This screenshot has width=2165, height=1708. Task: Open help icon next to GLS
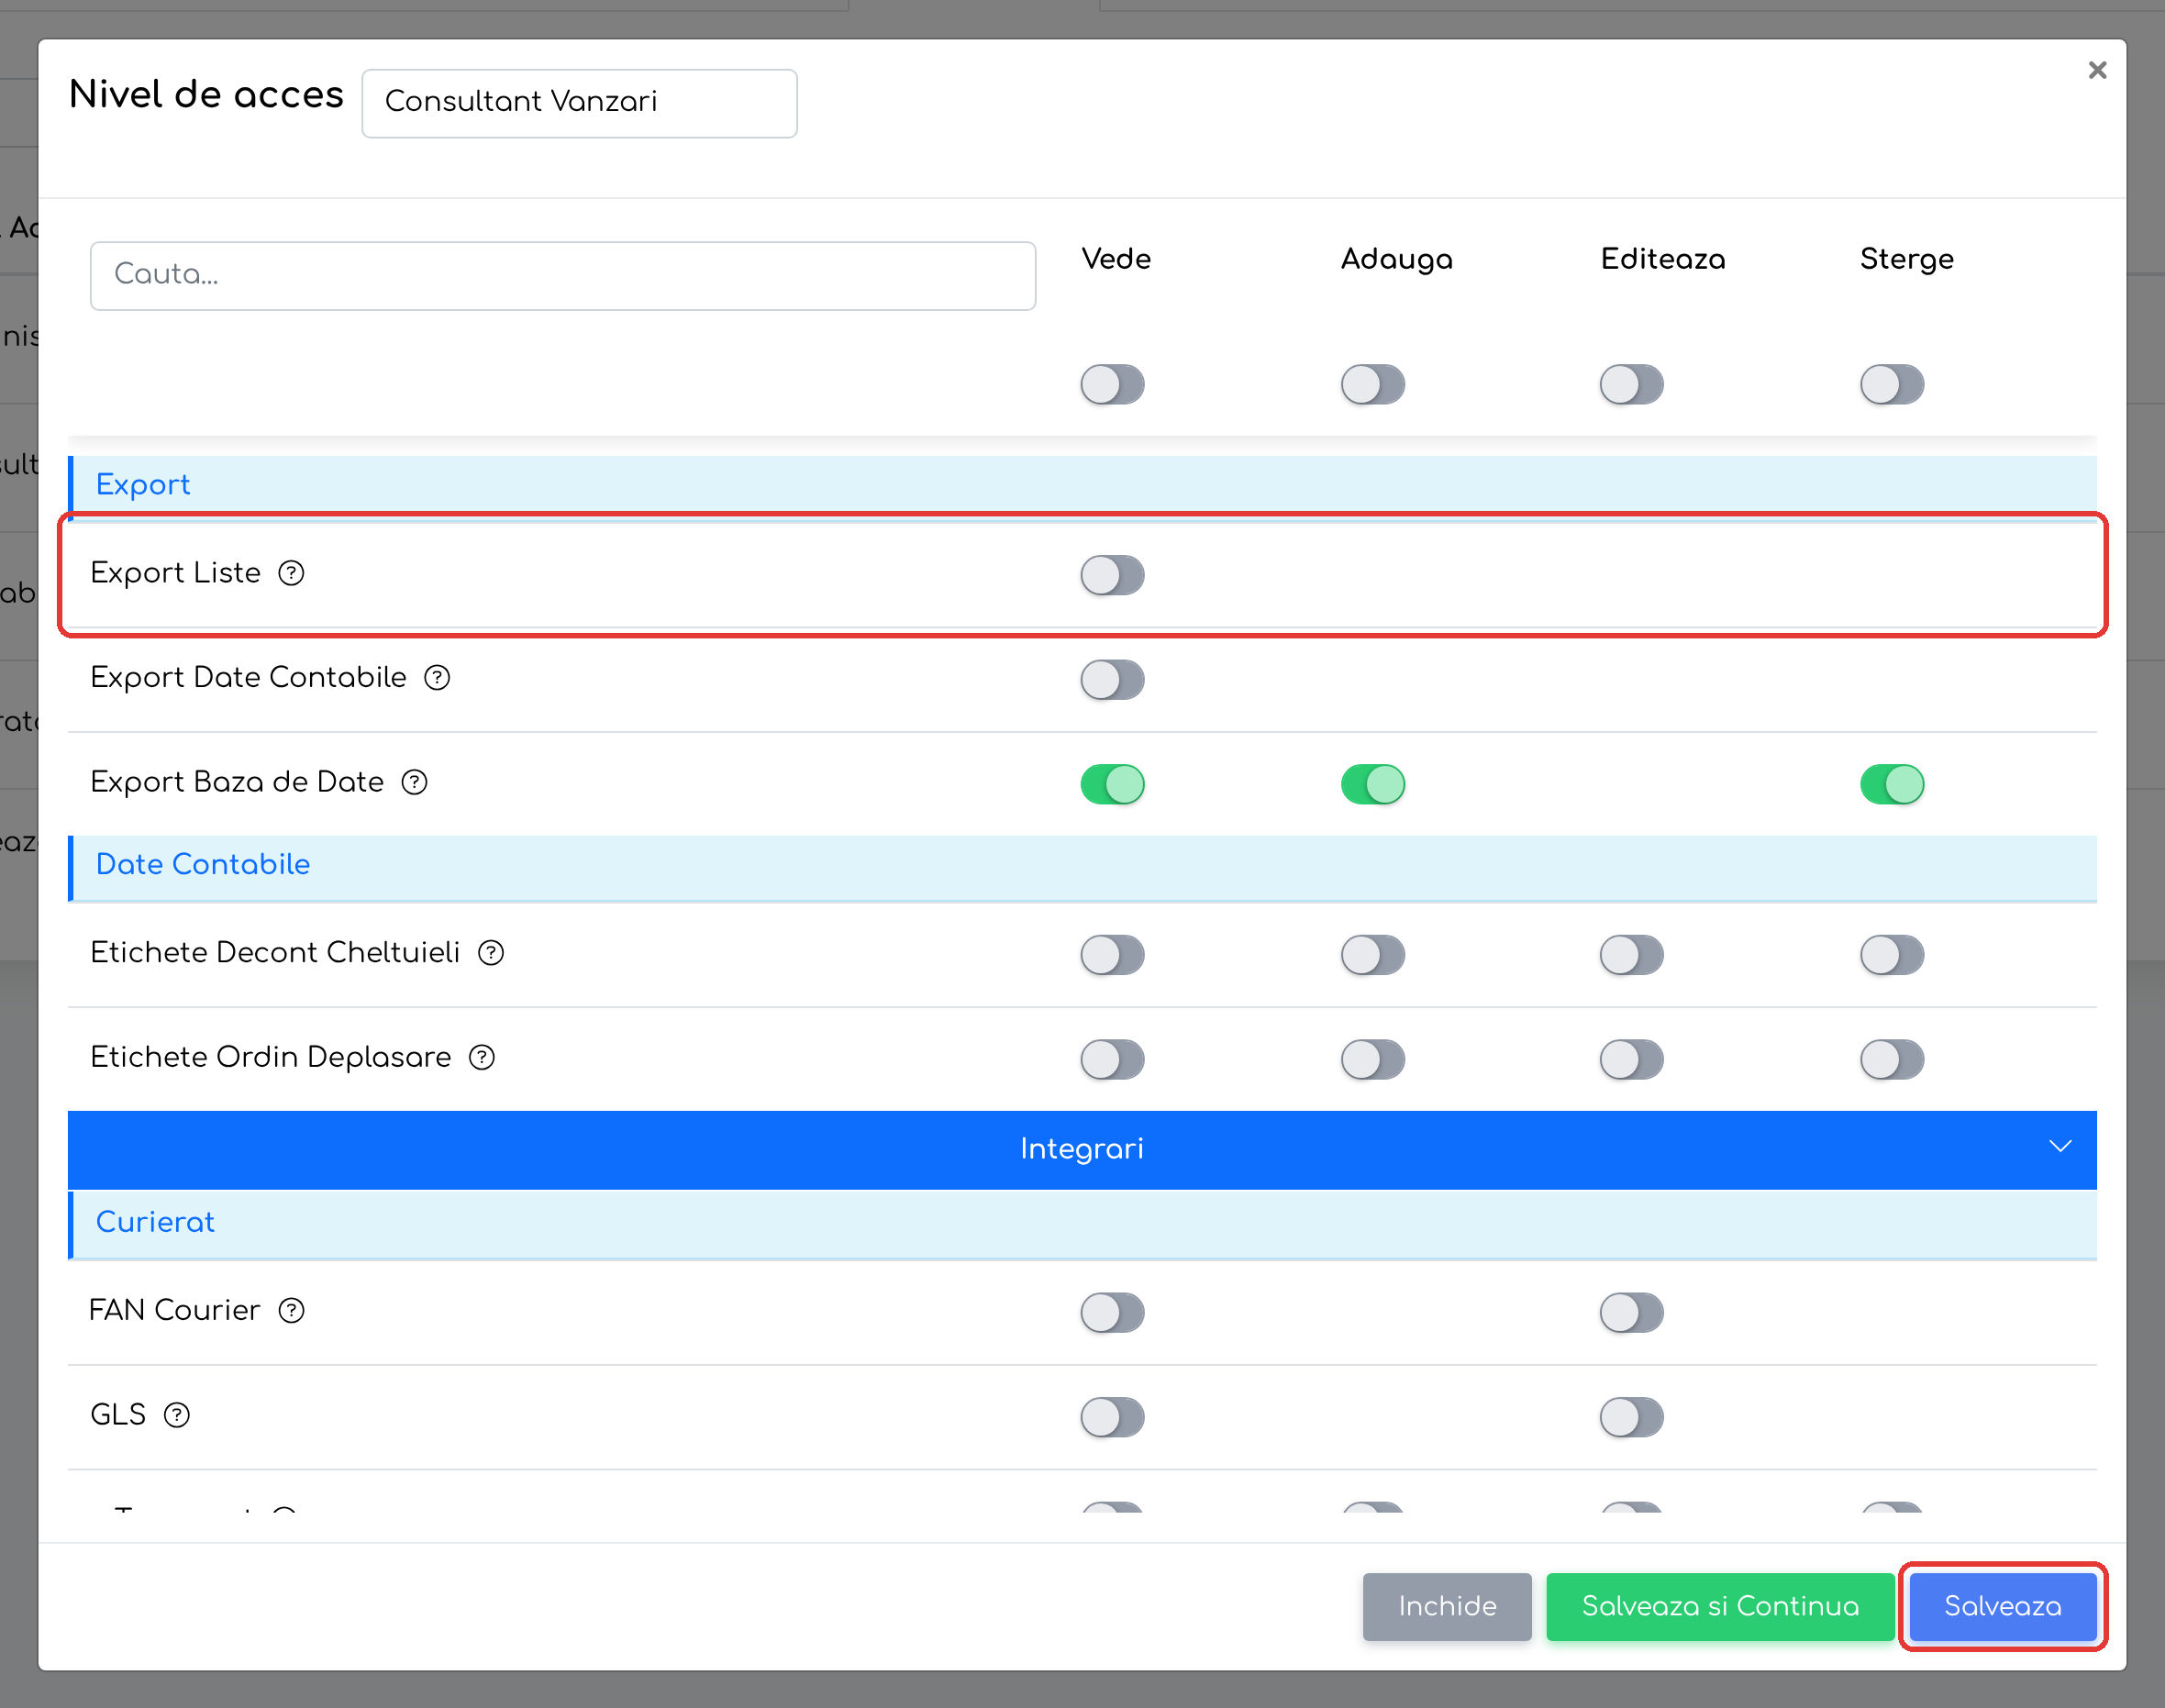click(x=177, y=1415)
